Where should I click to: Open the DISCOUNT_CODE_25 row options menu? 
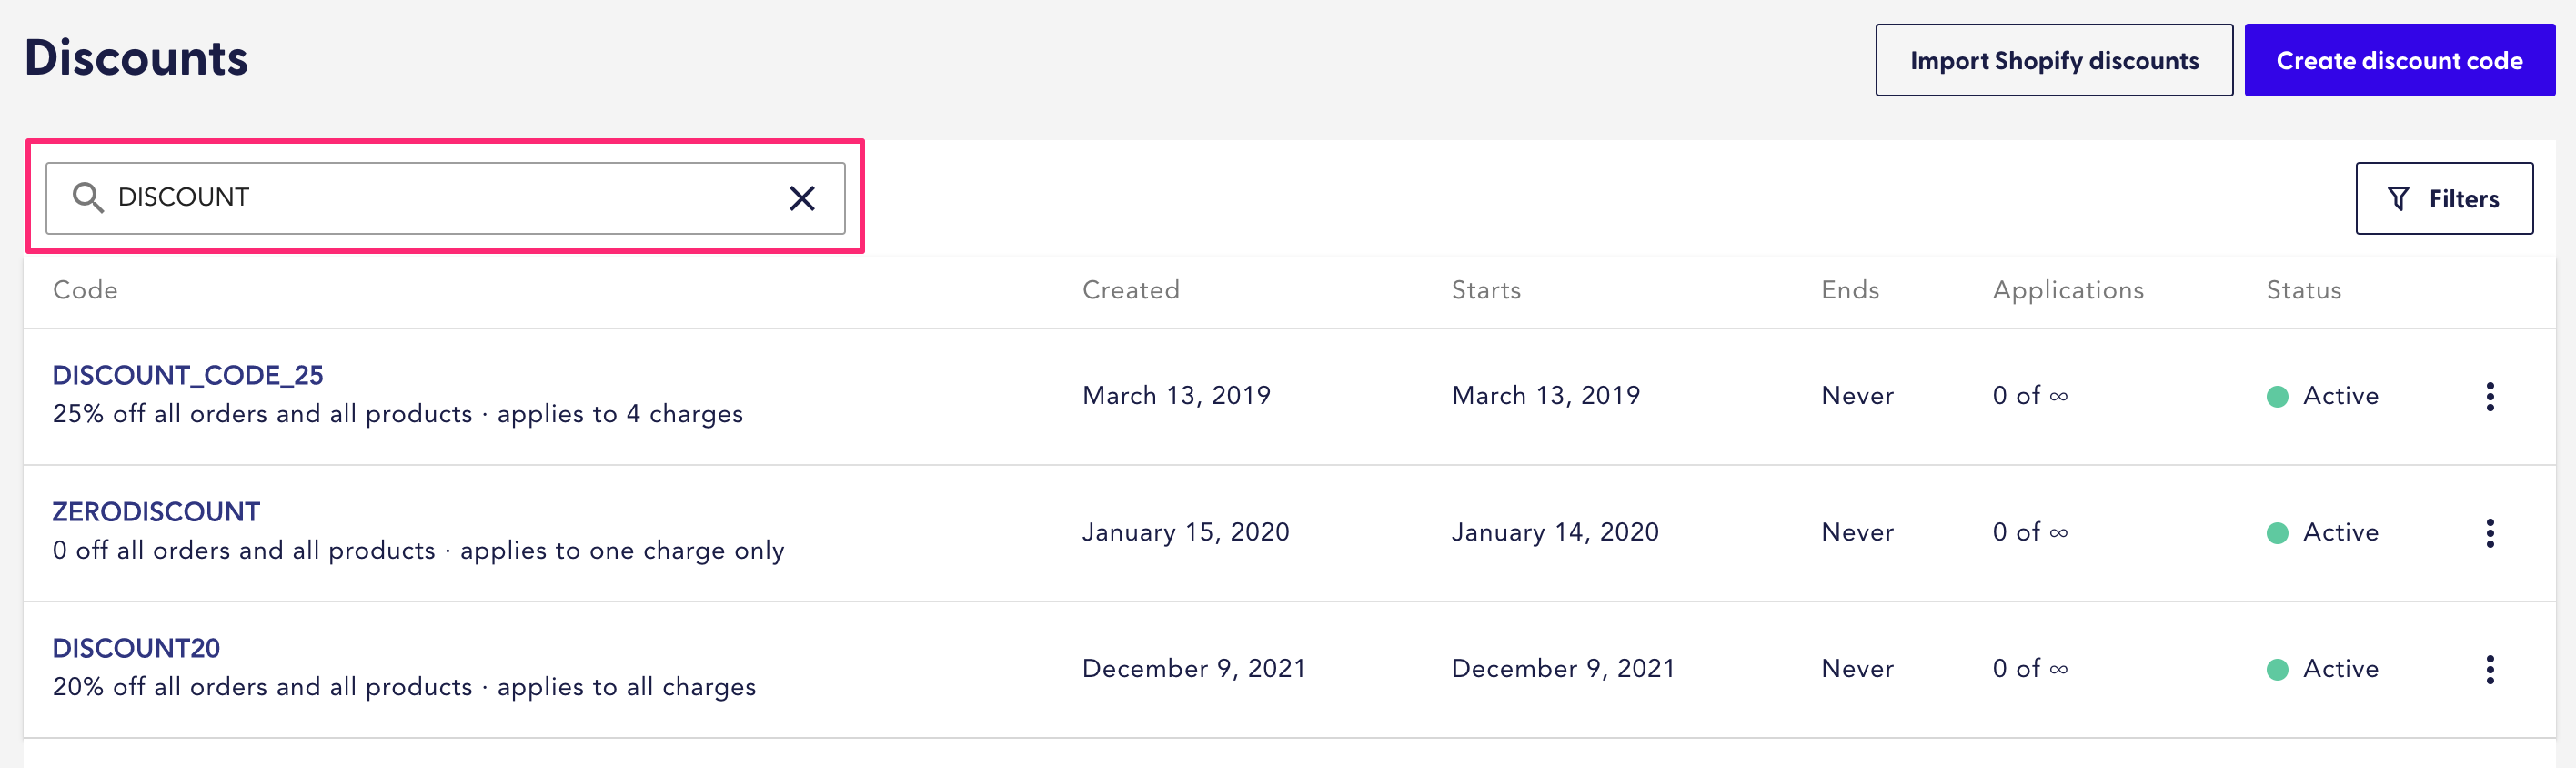point(2489,396)
